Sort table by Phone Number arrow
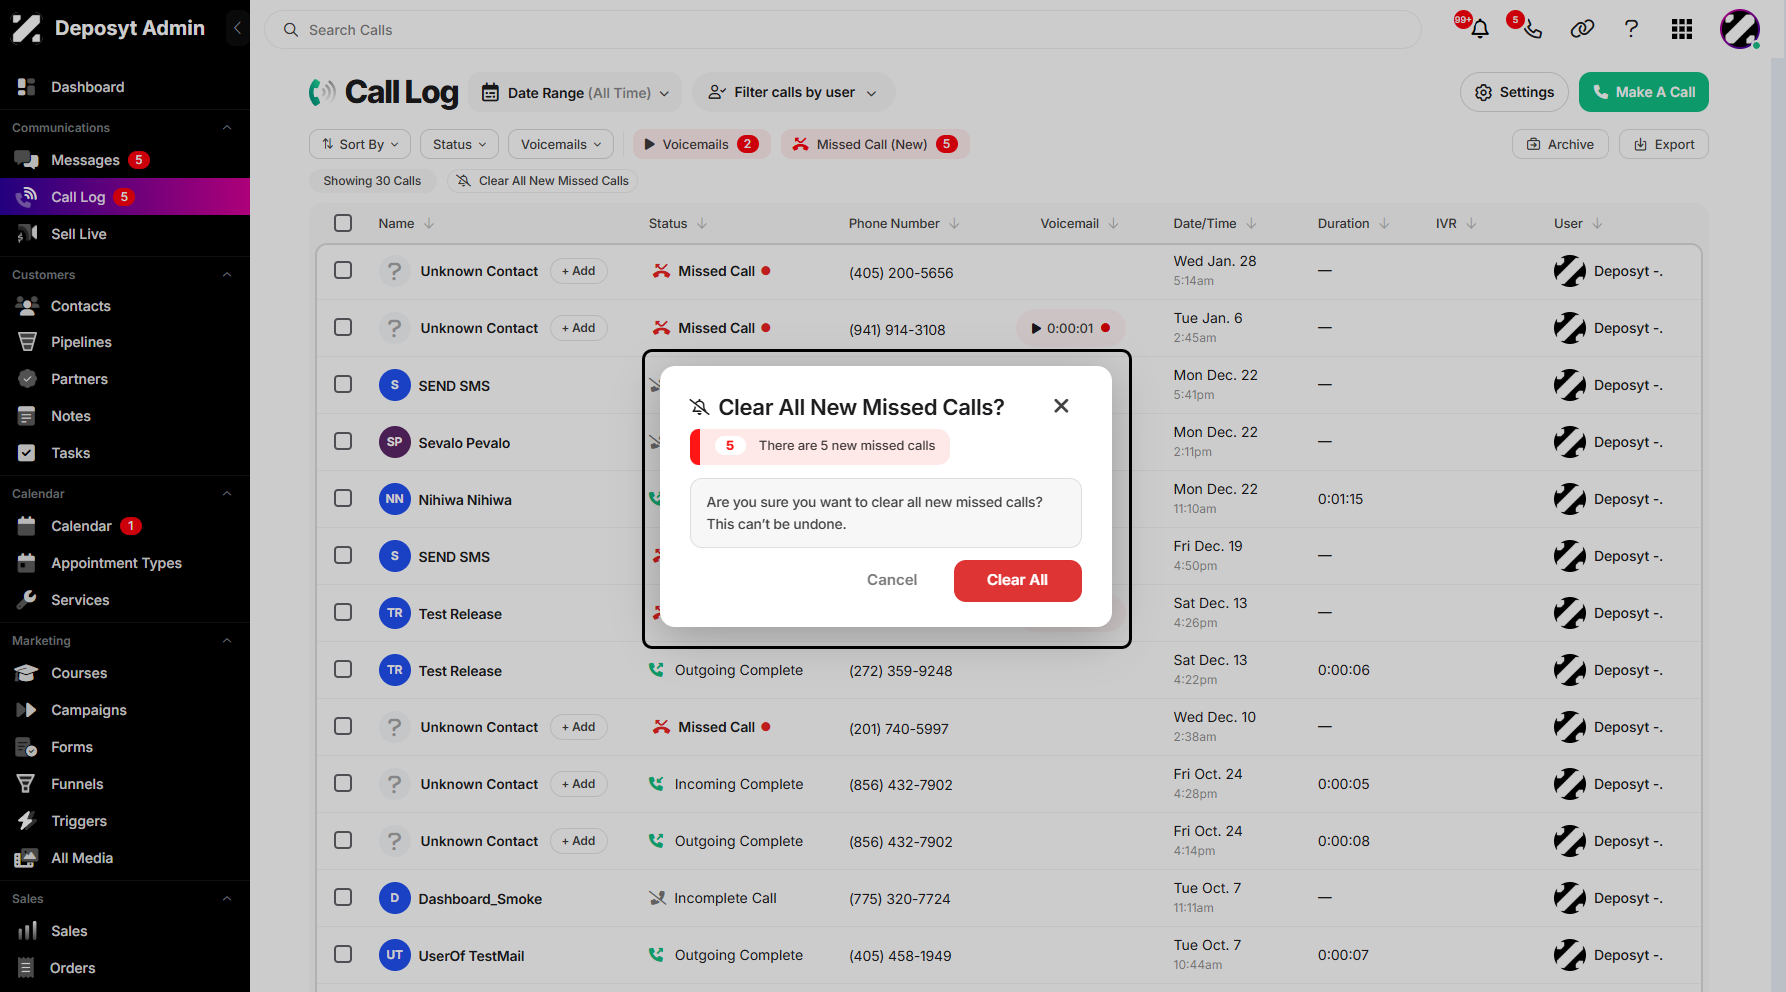The width and height of the screenshot is (1786, 992). (x=954, y=223)
